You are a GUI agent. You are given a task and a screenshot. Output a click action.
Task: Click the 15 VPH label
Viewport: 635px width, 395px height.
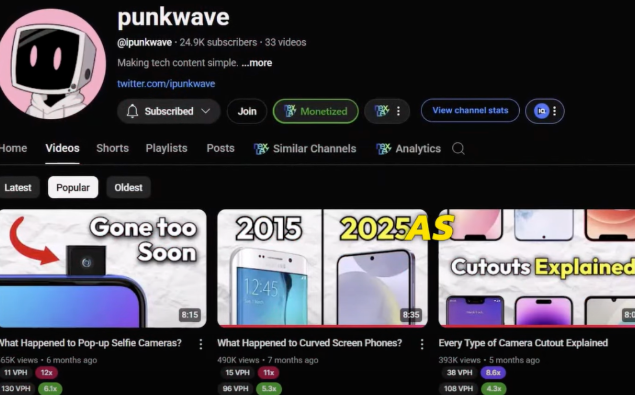tap(237, 373)
